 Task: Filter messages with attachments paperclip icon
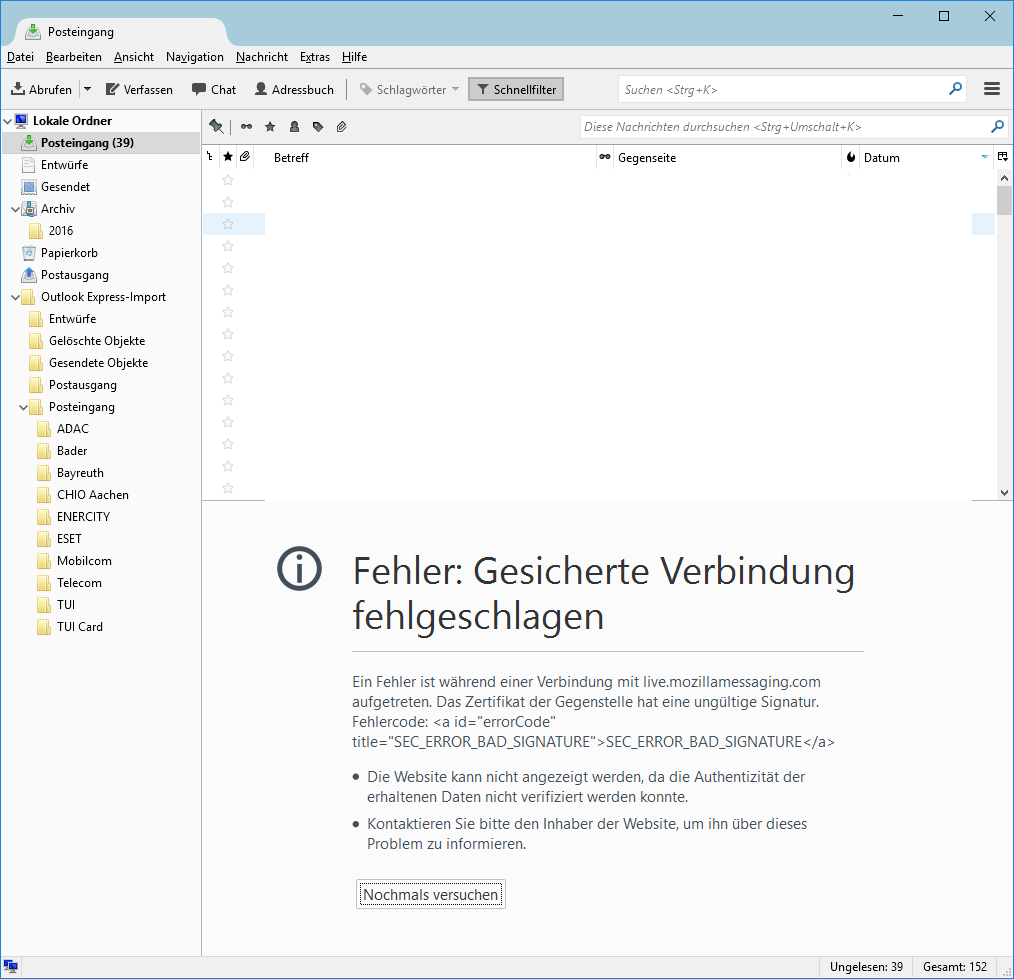coord(341,127)
